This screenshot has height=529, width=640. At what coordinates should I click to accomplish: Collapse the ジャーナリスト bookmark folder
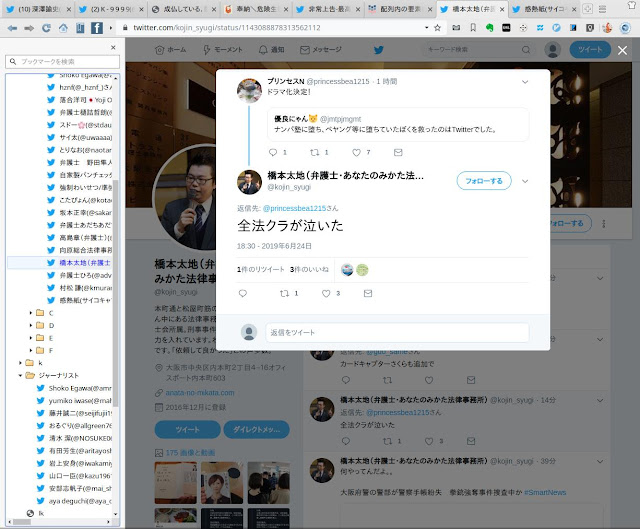tap(20, 376)
